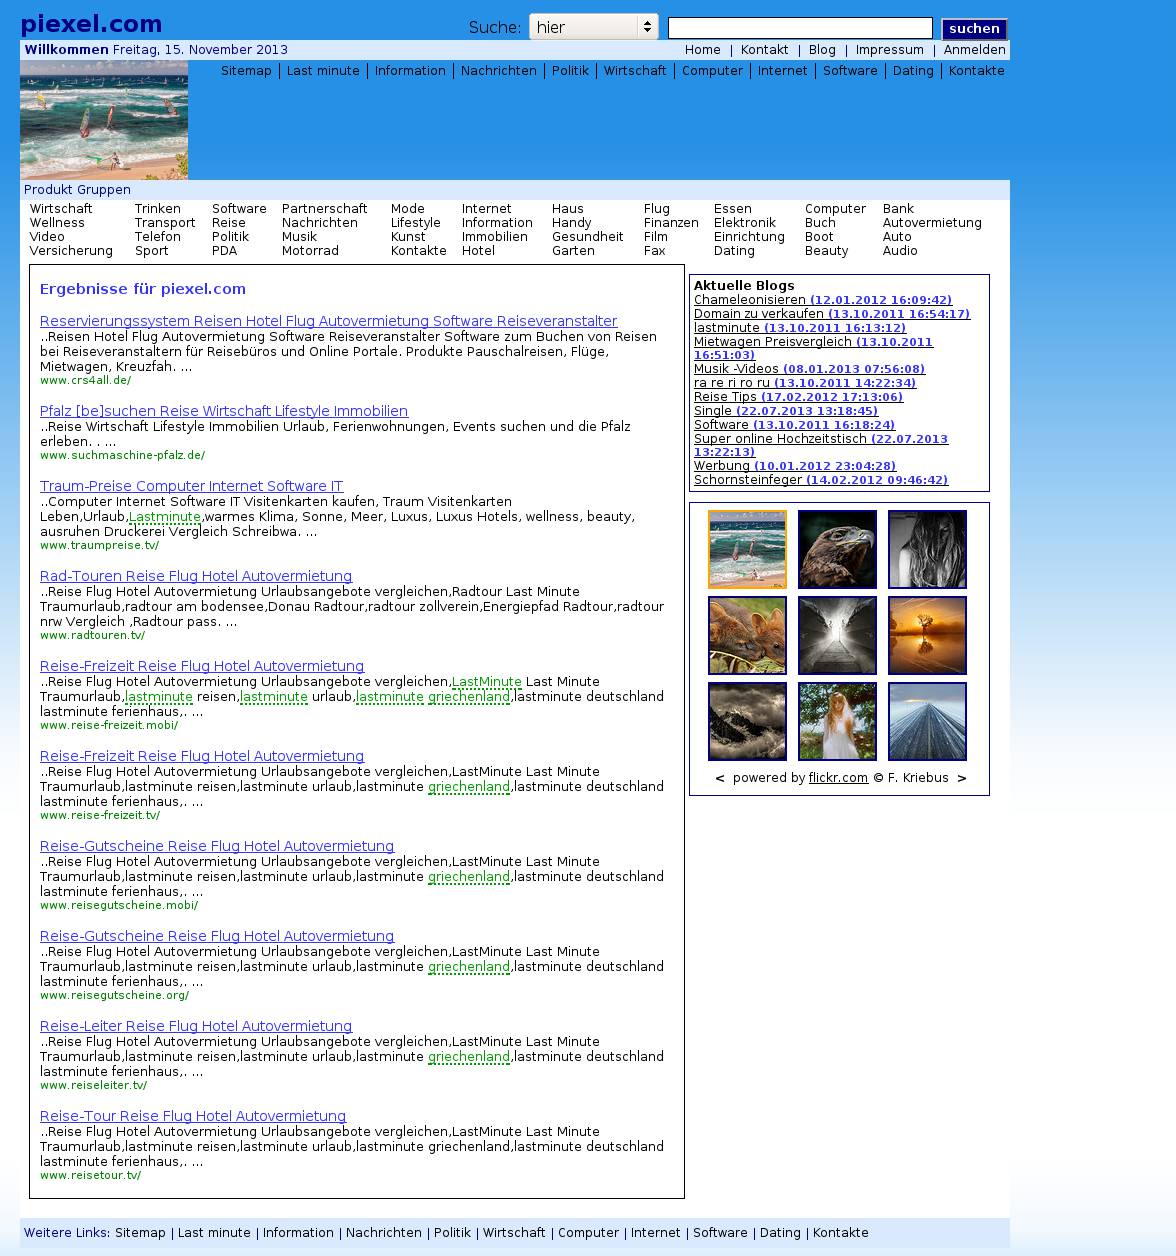Image resolution: width=1176 pixels, height=1256 pixels.
Task: Open the windsurfing thumbnail in gallery
Action: [x=747, y=549]
